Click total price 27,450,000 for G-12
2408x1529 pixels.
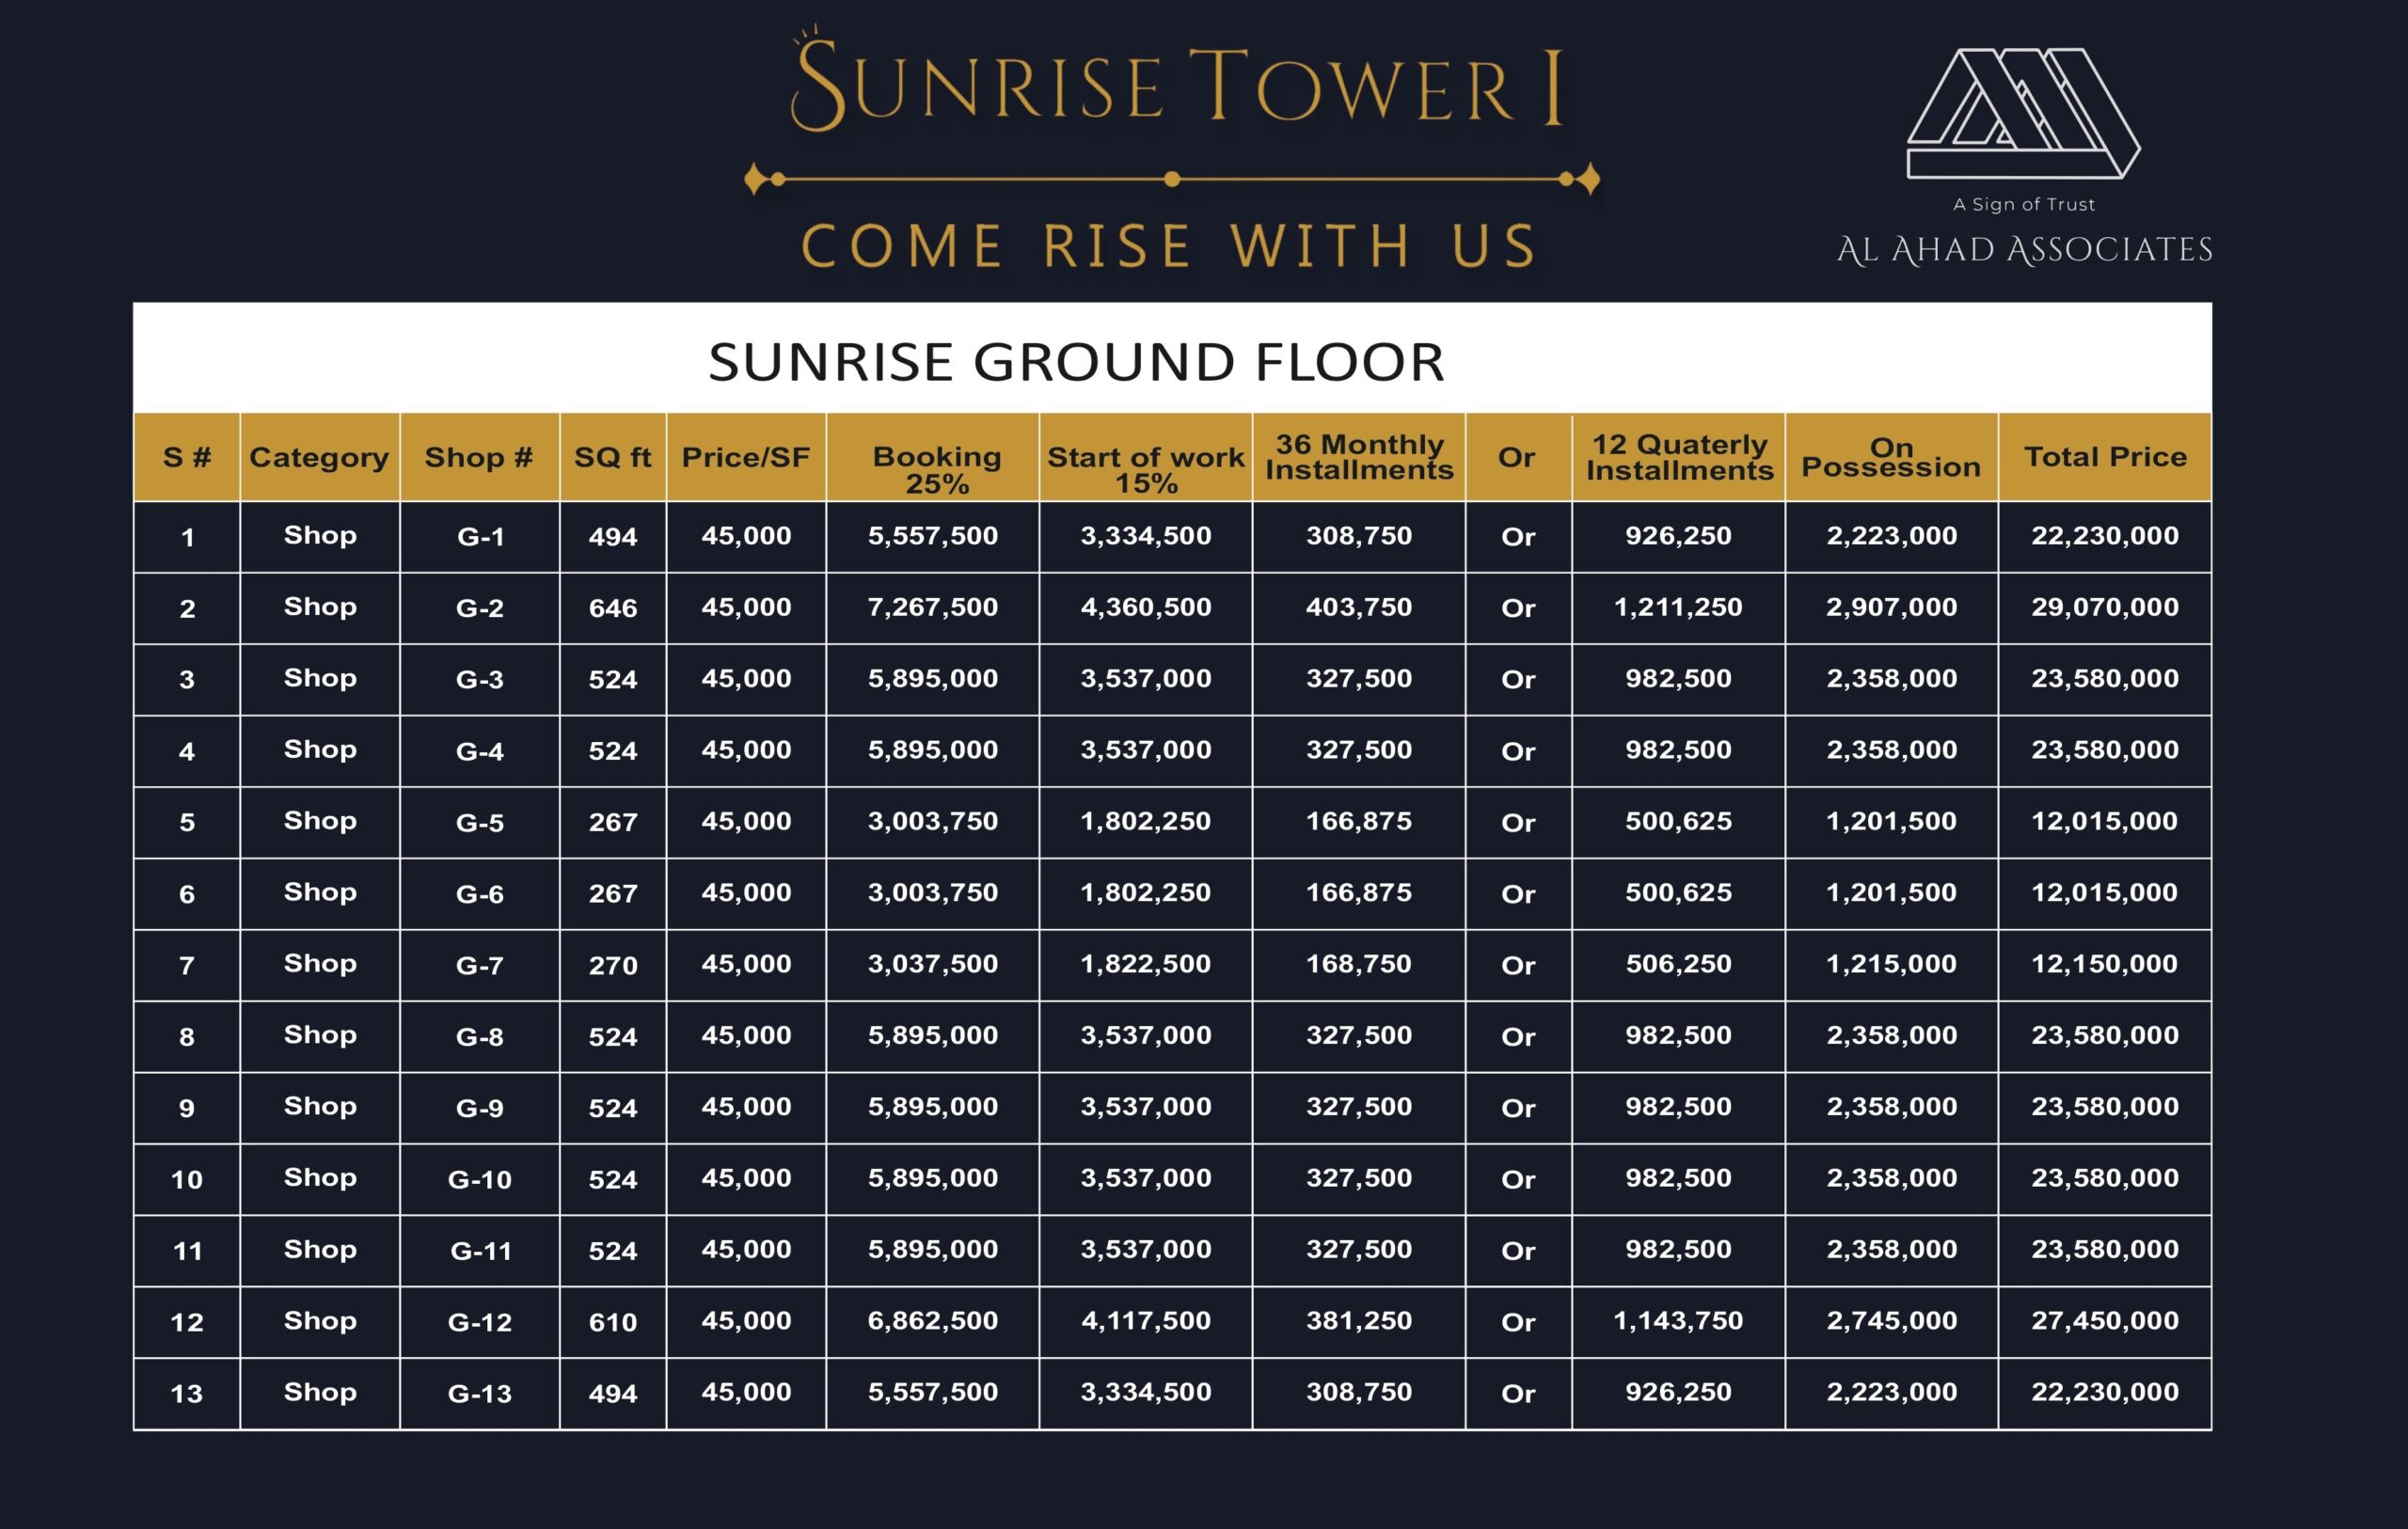tap(2105, 1321)
